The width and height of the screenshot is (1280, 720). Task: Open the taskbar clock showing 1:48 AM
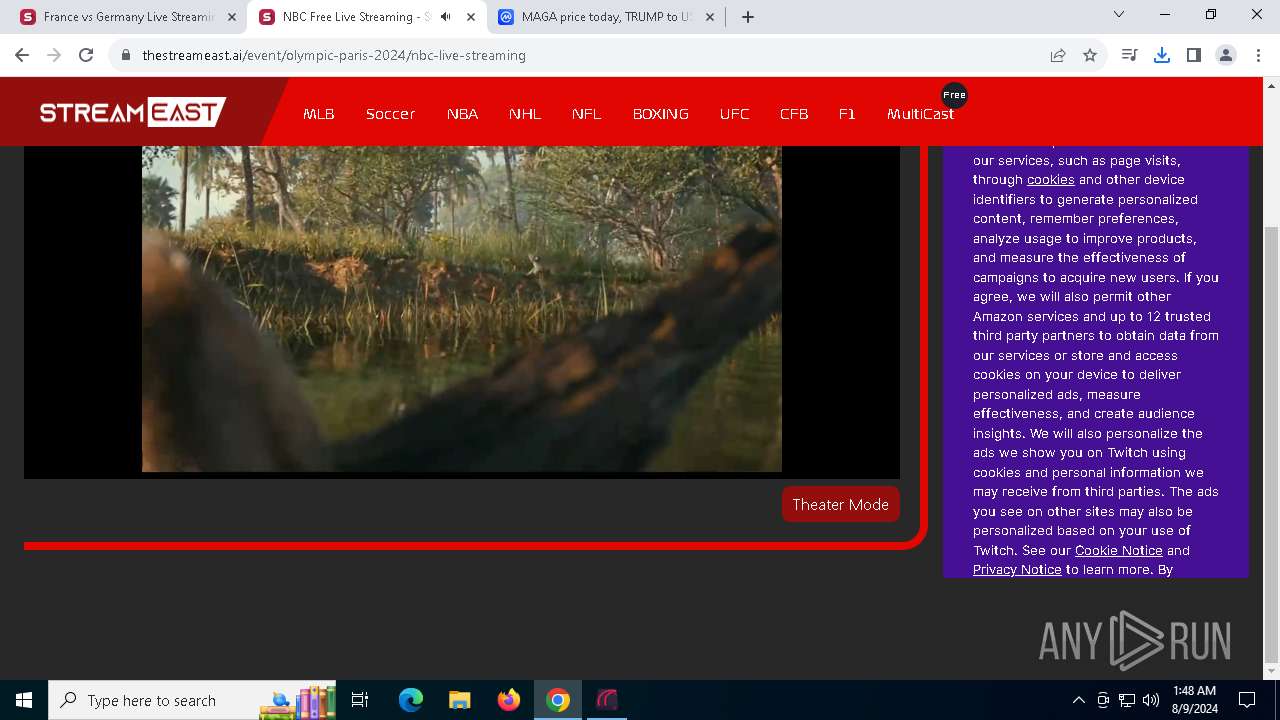coord(1194,700)
